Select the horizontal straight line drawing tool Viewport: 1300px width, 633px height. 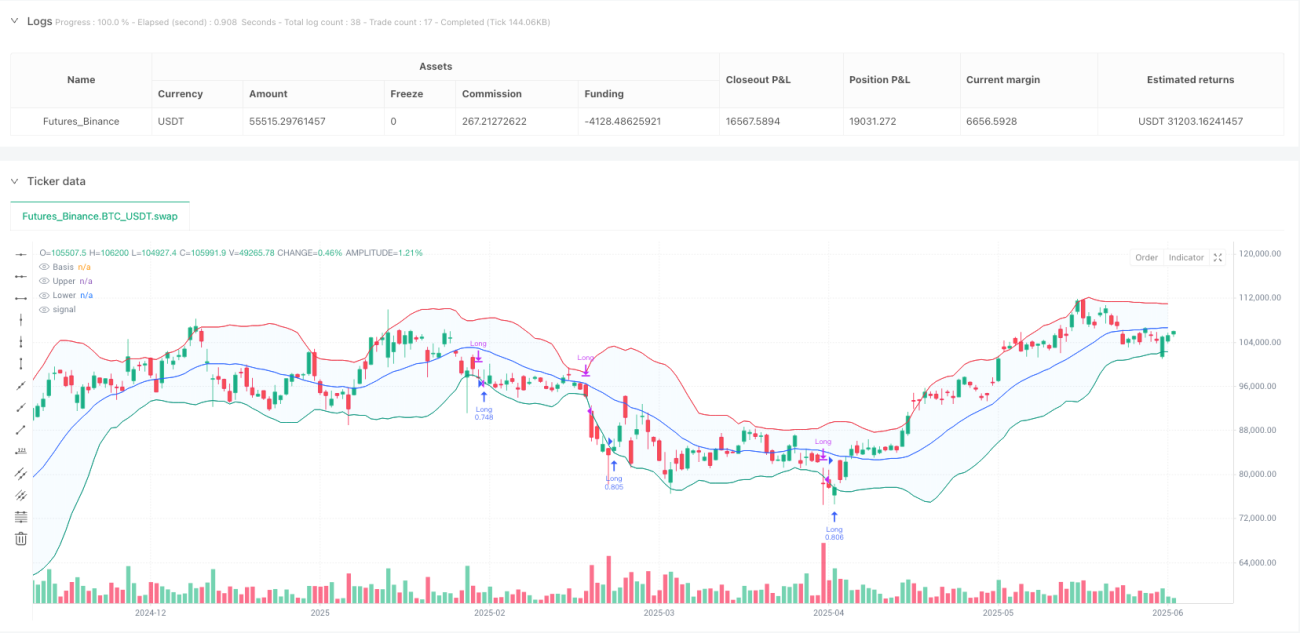pyautogui.click(x=21, y=255)
